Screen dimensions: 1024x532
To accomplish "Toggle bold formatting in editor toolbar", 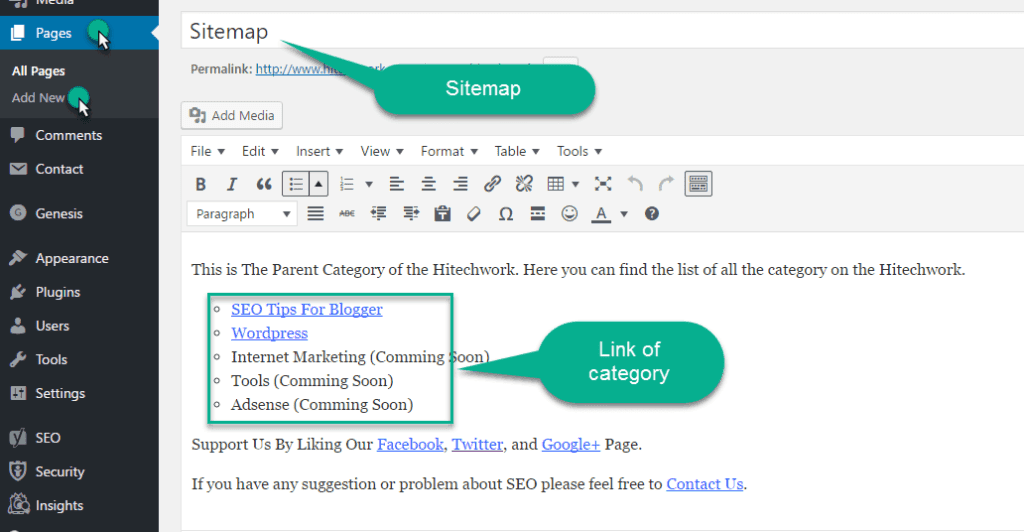I will coord(200,184).
